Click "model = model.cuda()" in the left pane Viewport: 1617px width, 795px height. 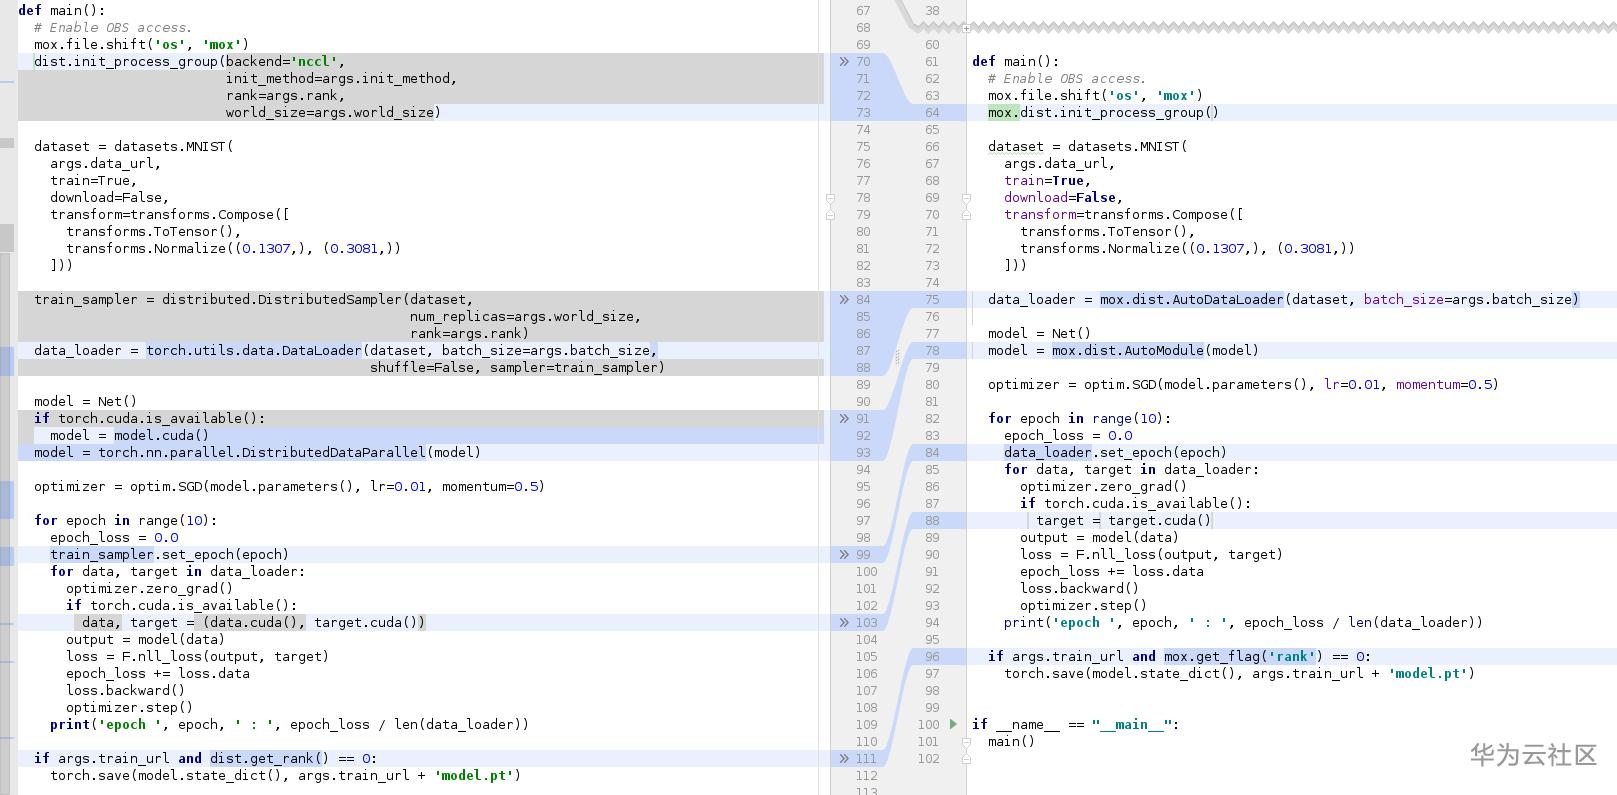130,436
